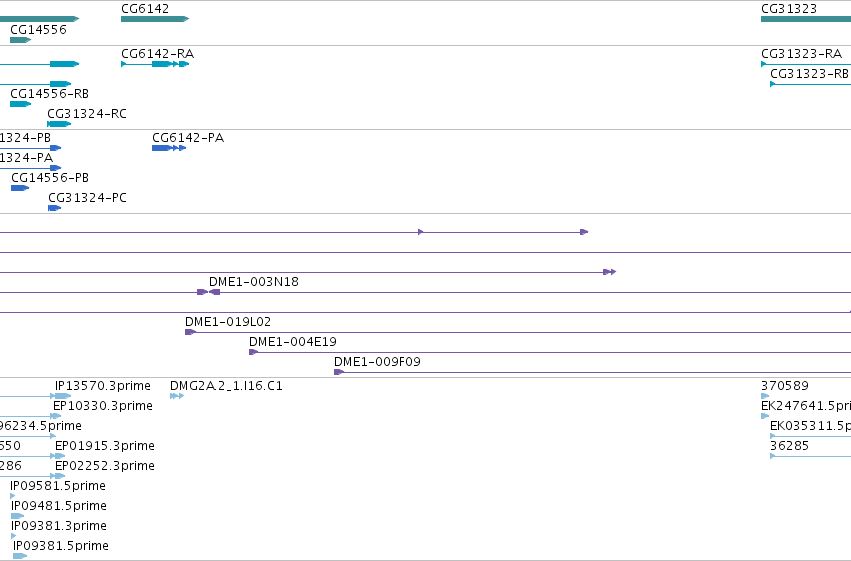Select the CG31324-RC transcript glyph
This screenshot has width=851, height=561.
(x=59, y=124)
